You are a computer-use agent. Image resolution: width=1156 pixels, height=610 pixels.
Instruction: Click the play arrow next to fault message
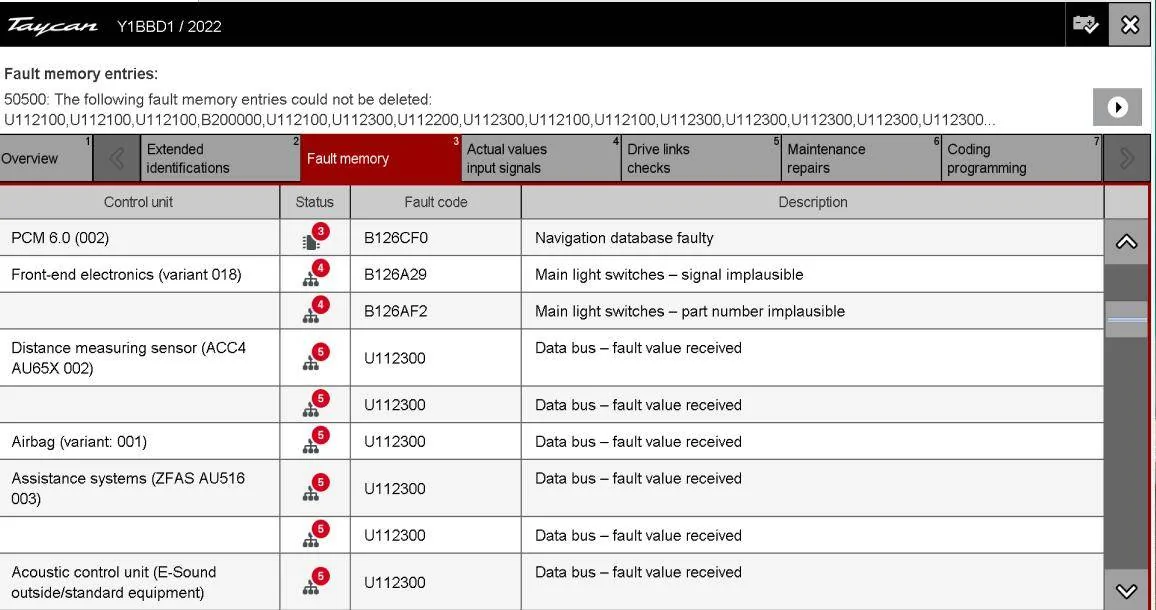[1117, 108]
